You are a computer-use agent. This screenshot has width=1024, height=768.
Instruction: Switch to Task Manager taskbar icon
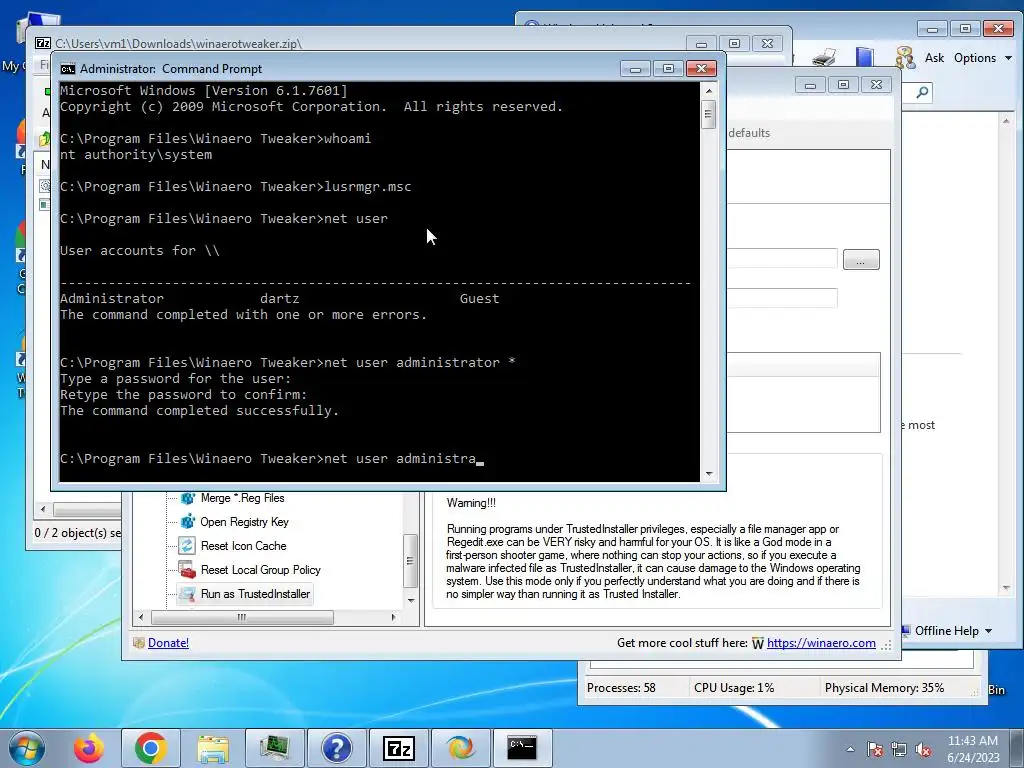pyautogui.click(x=274, y=748)
